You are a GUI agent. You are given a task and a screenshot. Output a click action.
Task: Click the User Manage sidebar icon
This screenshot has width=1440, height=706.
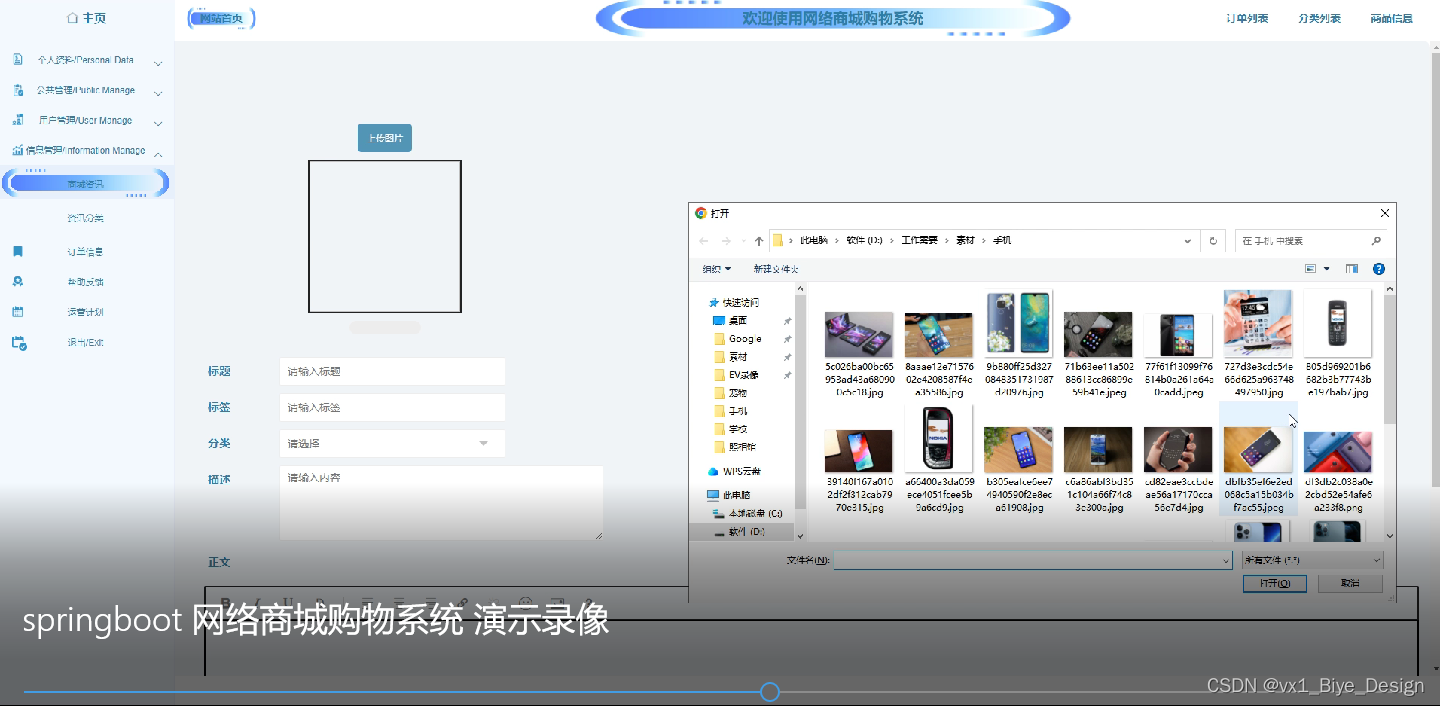point(17,120)
